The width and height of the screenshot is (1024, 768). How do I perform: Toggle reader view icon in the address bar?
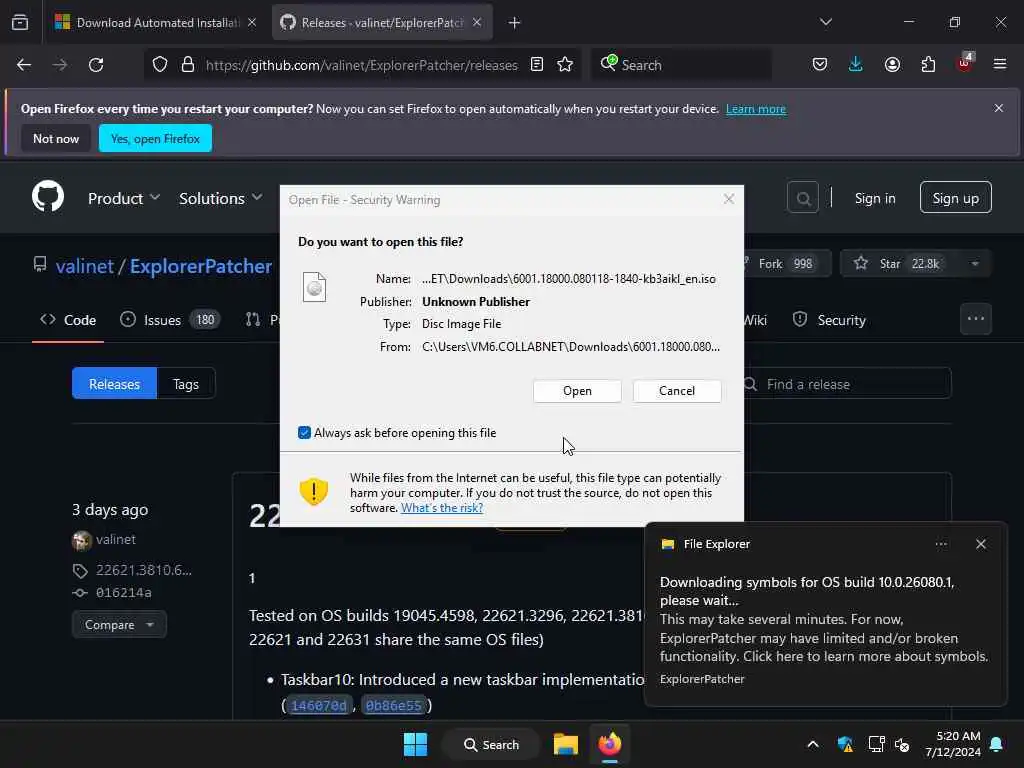point(537,65)
